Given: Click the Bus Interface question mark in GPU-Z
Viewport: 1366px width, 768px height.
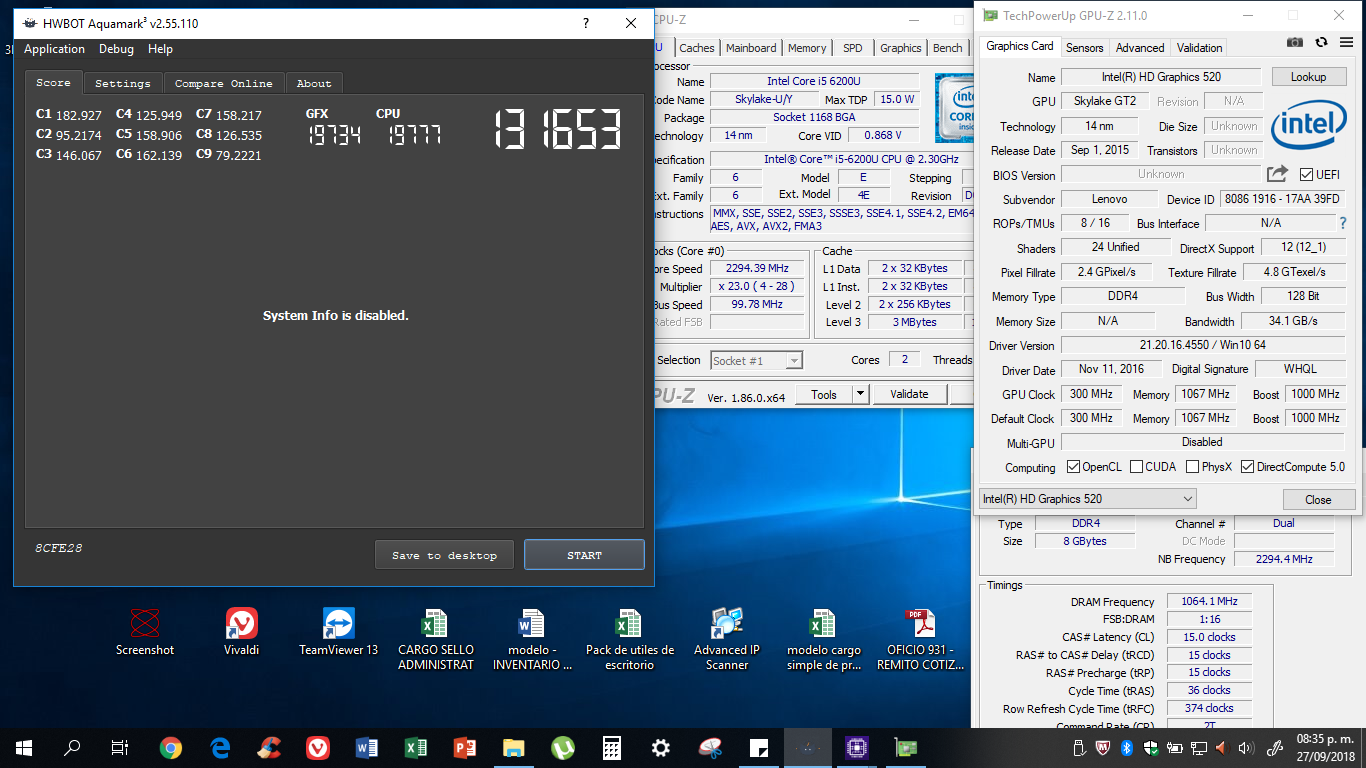Looking at the screenshot, I should 1343,223.
